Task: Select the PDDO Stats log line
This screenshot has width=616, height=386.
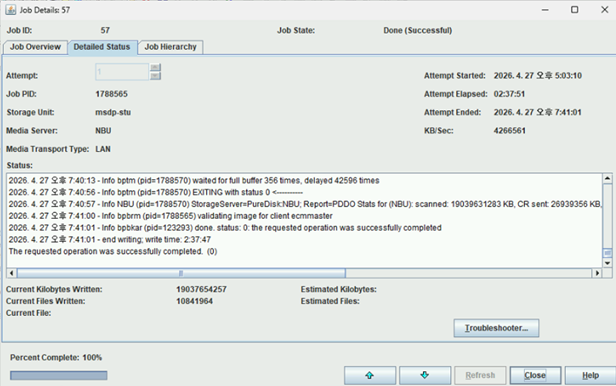Action: 305,204
